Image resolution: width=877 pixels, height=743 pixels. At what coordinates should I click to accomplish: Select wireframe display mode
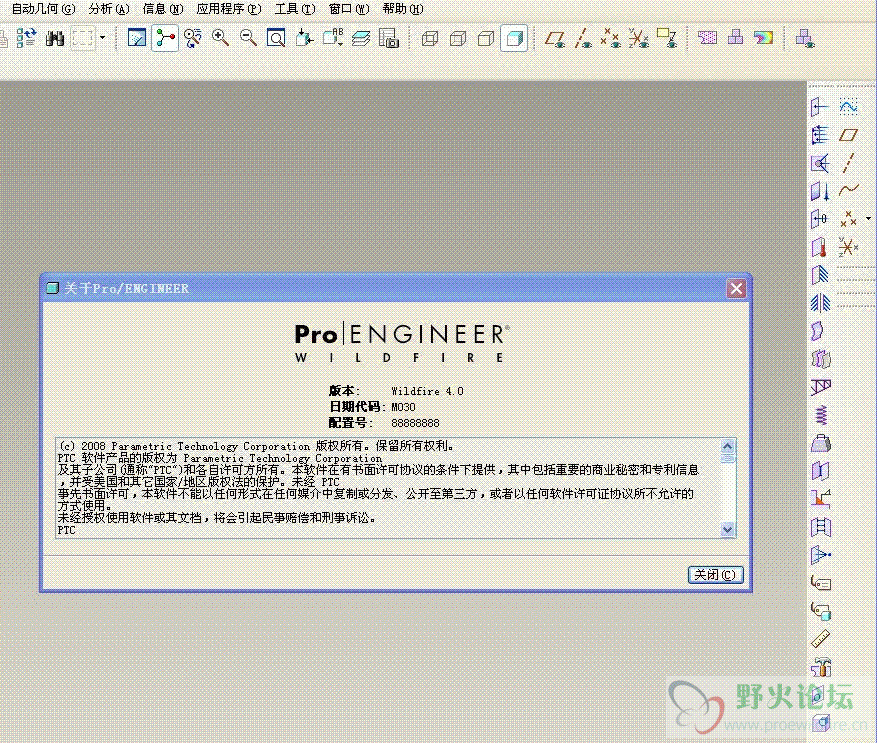[x=430, y=38]
